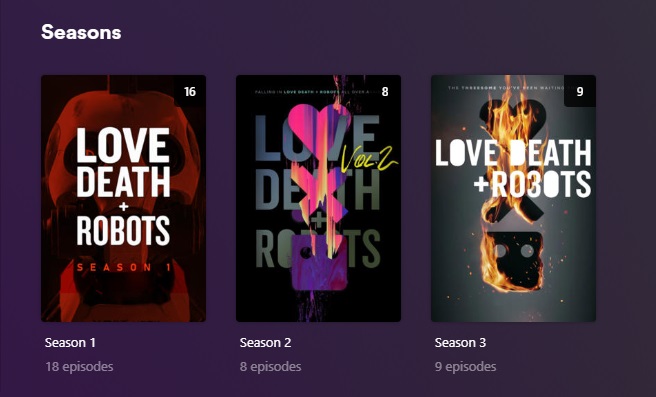656x397 pixels.
Task: Open the Season 3 flaming poster
Action: point(513,198)
